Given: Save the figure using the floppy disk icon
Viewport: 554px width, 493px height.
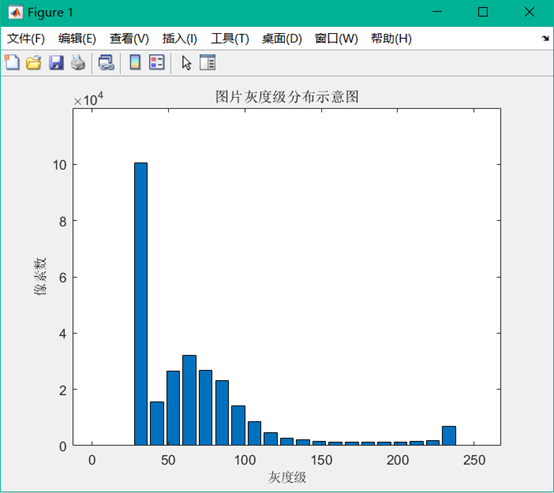Looking at the screenshot, I should [x=56, y=63].
